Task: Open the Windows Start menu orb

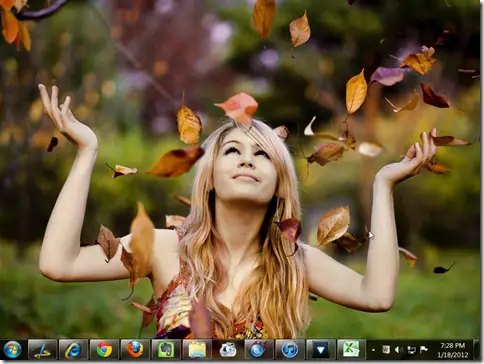Action: click(13, 350)
